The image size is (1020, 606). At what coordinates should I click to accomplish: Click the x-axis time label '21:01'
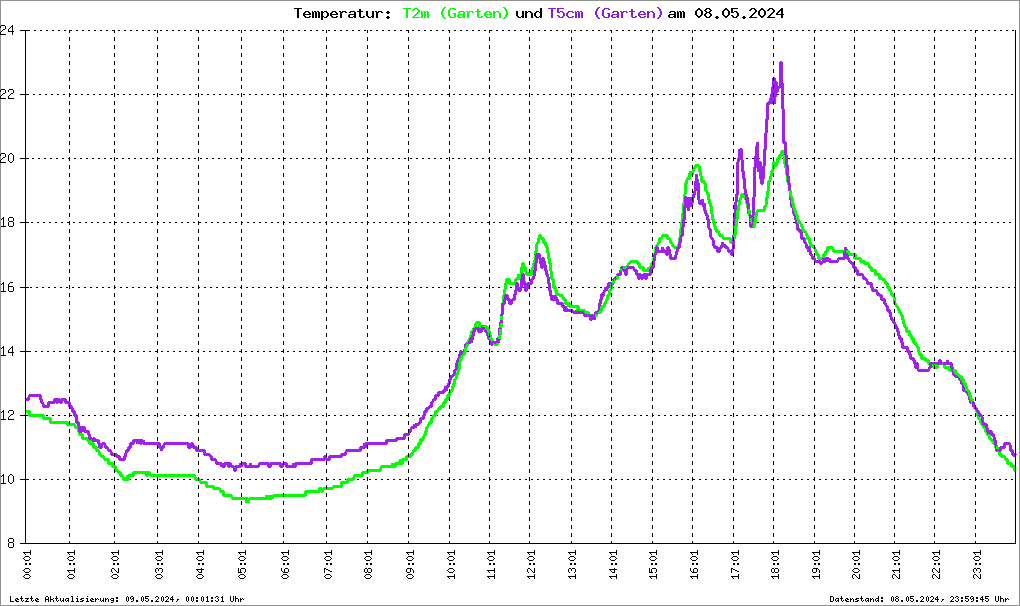[896, 564]
